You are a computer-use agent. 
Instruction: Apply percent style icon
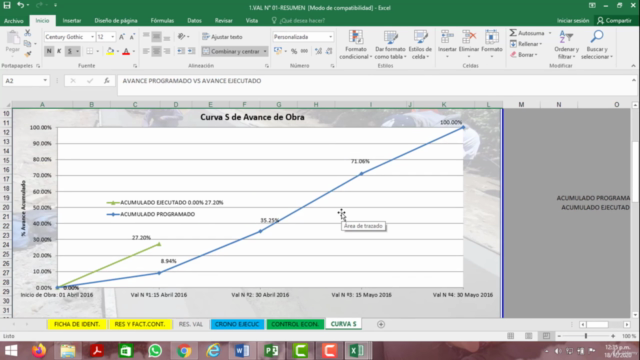tap(294, 51)
